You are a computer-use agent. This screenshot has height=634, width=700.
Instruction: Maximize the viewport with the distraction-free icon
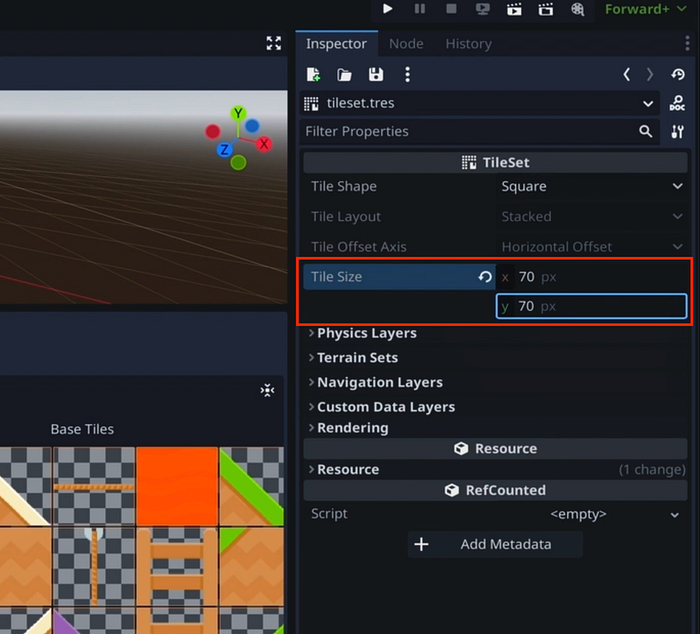274,43
